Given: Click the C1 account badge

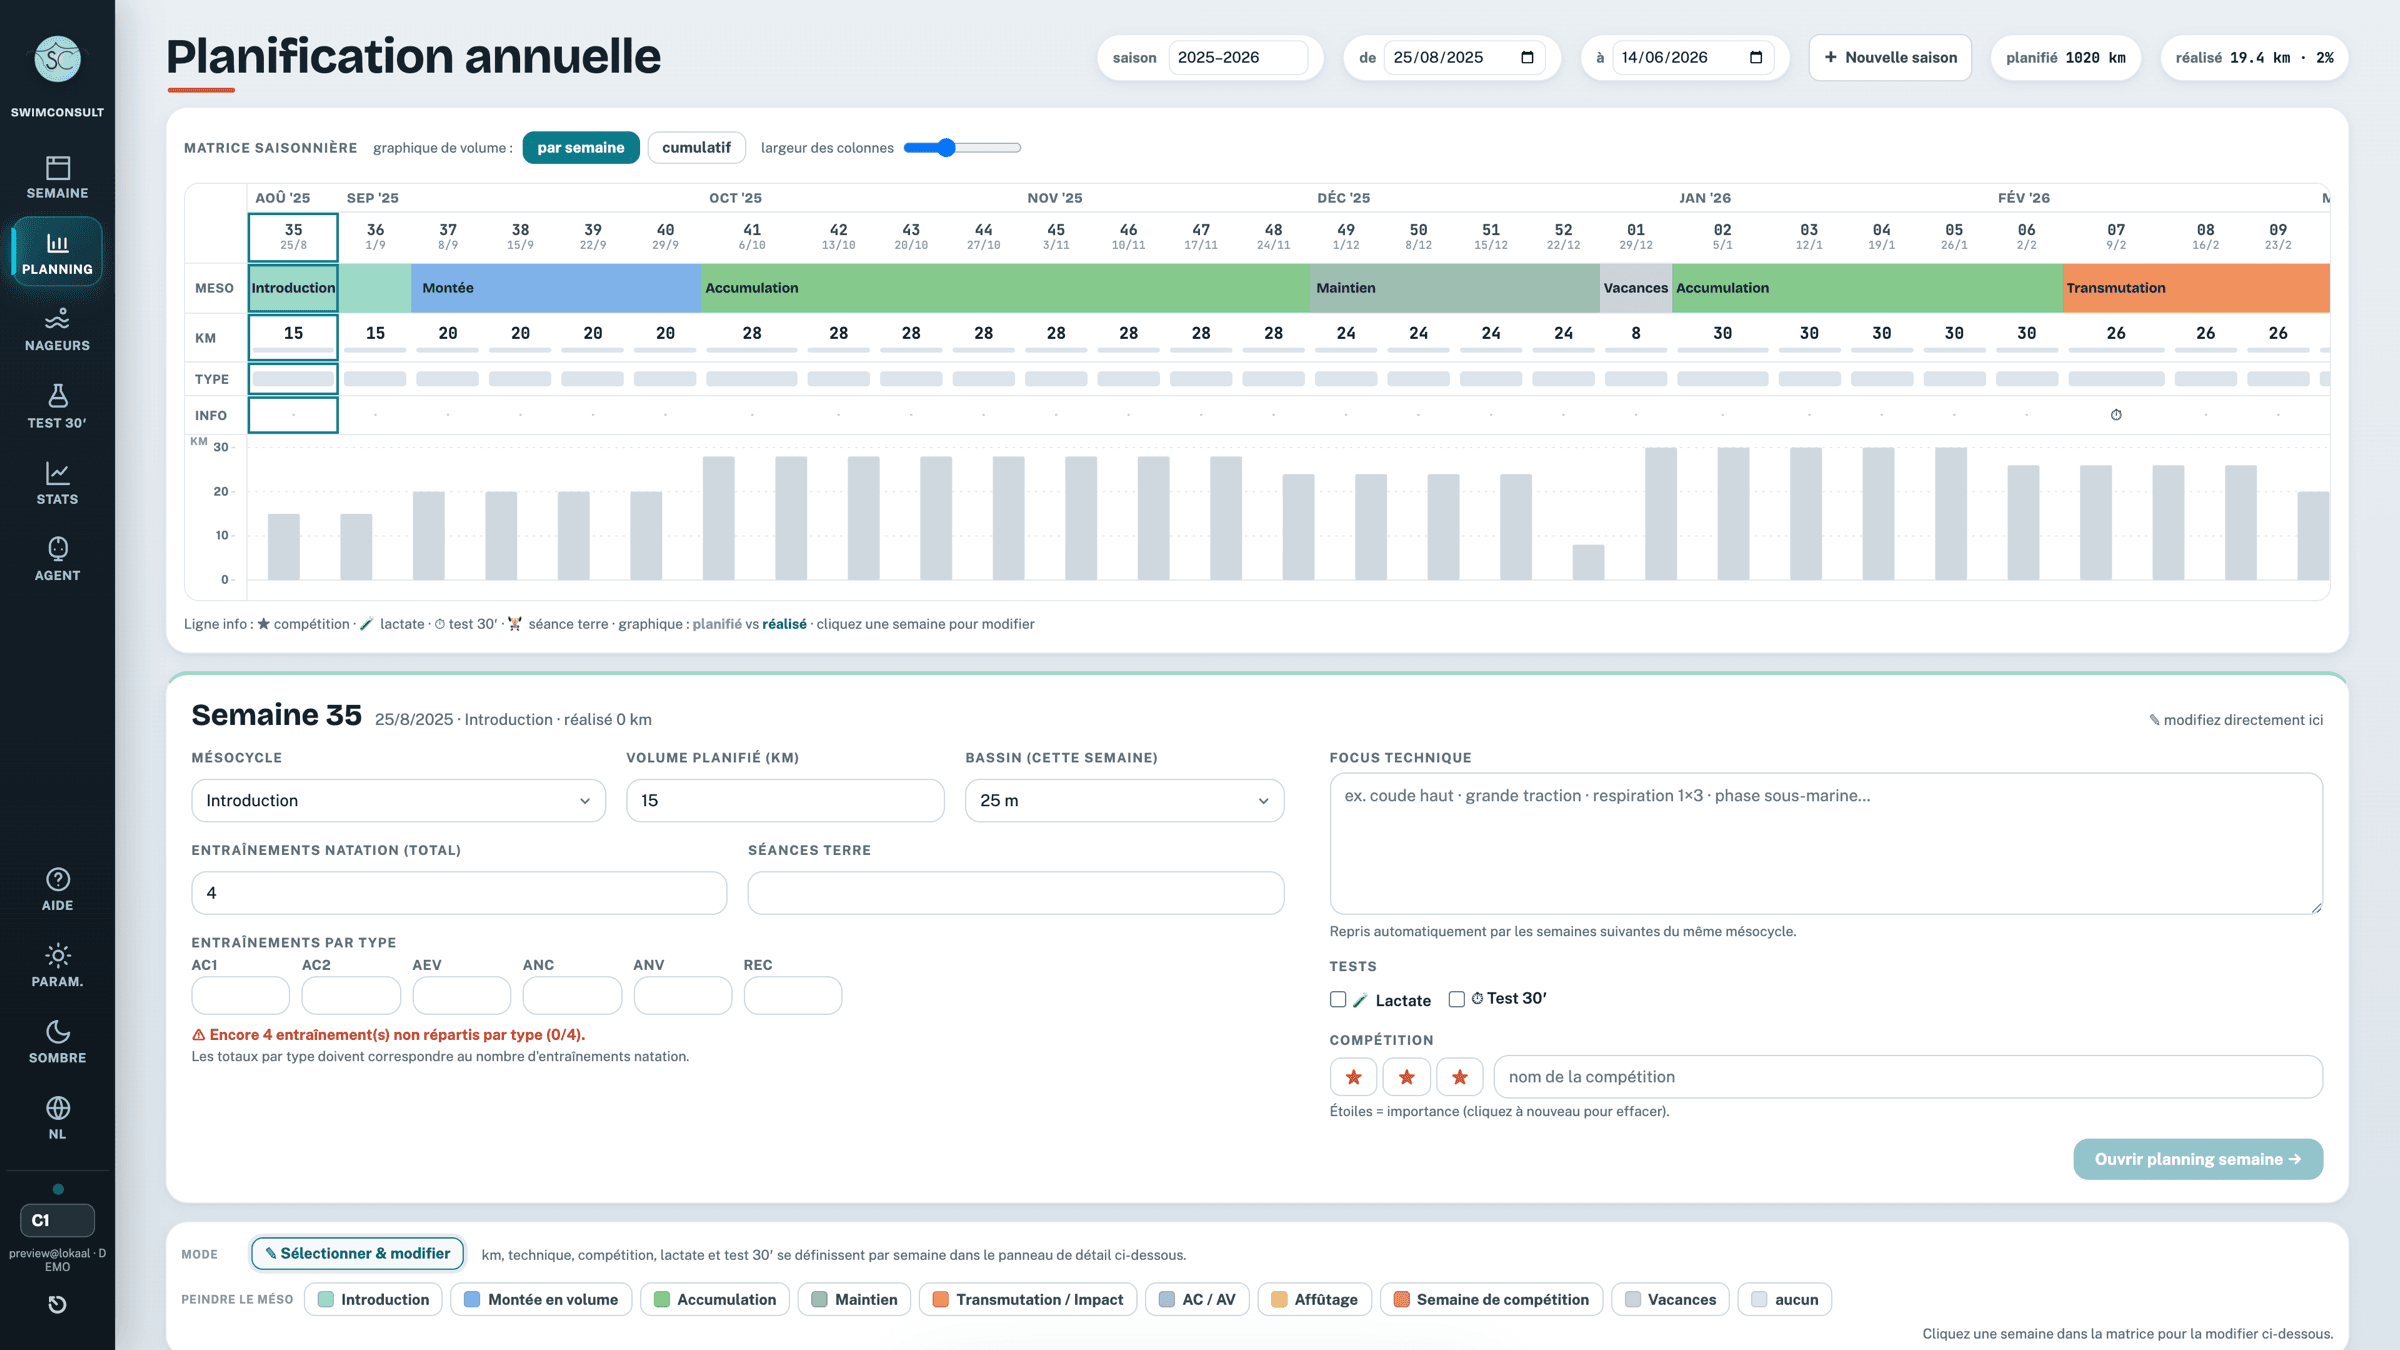Looking at the screenshot, I should click(x=57, y=1220).
